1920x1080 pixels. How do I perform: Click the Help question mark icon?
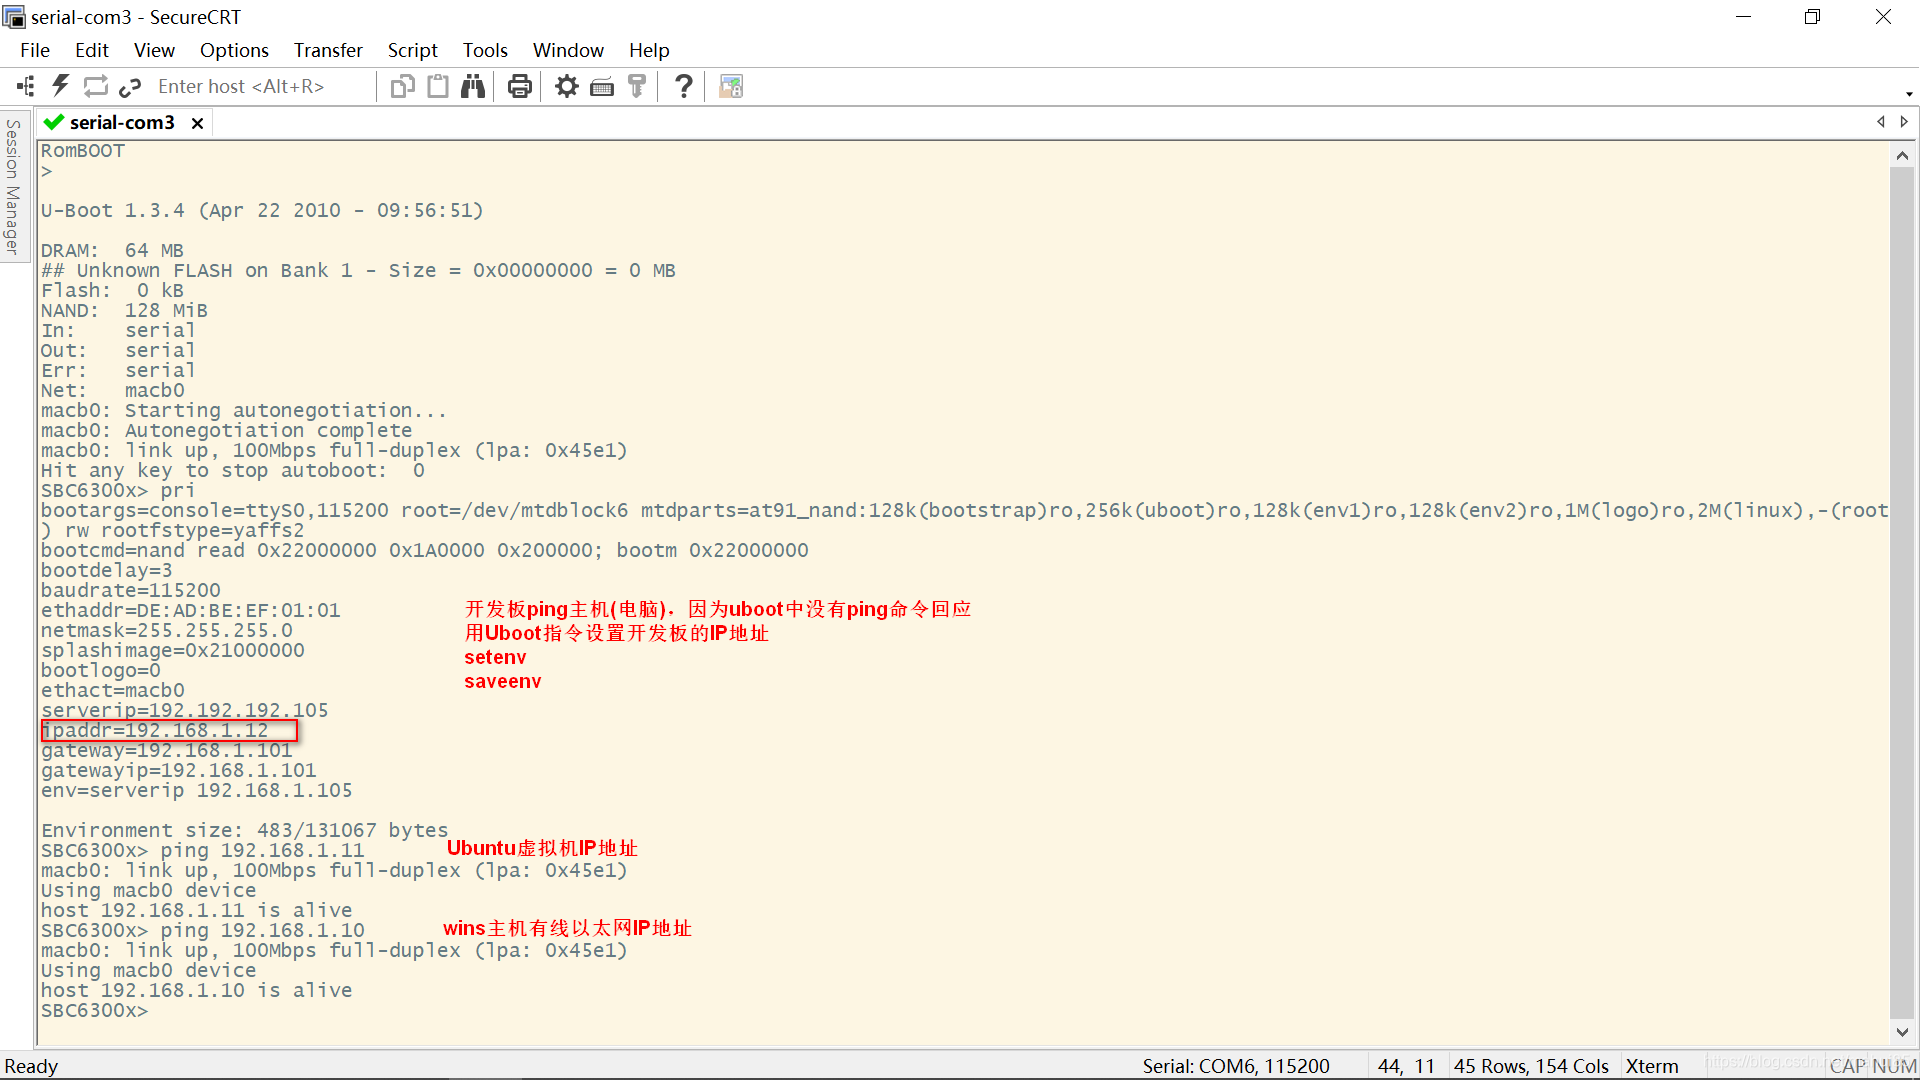[x=684, y=87]
